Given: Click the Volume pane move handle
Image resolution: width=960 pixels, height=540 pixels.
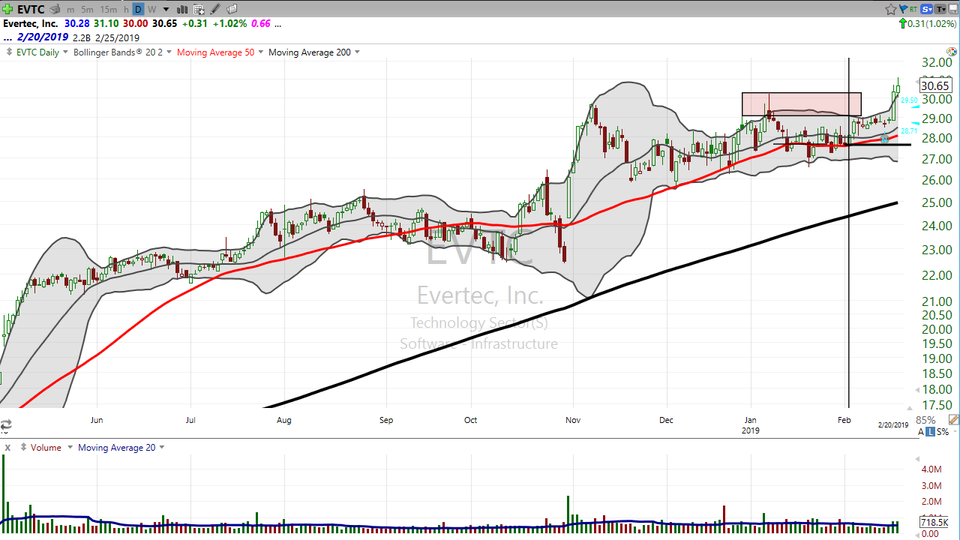Looking at the screenshot, I should [23, 448].
